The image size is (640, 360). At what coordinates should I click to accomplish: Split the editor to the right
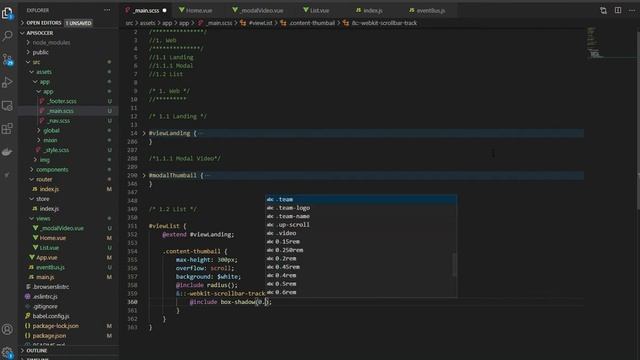[618, 10]
